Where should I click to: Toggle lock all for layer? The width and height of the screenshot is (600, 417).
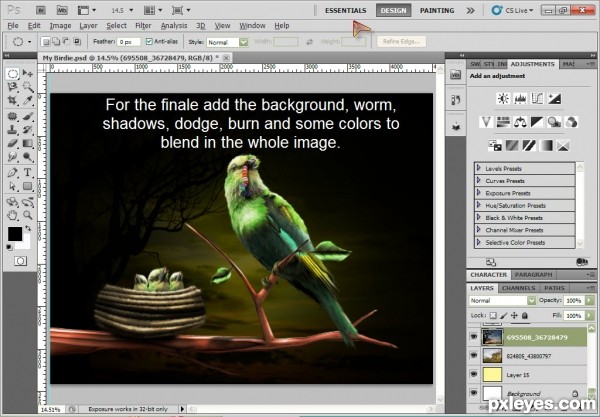(x=525, y=315)
